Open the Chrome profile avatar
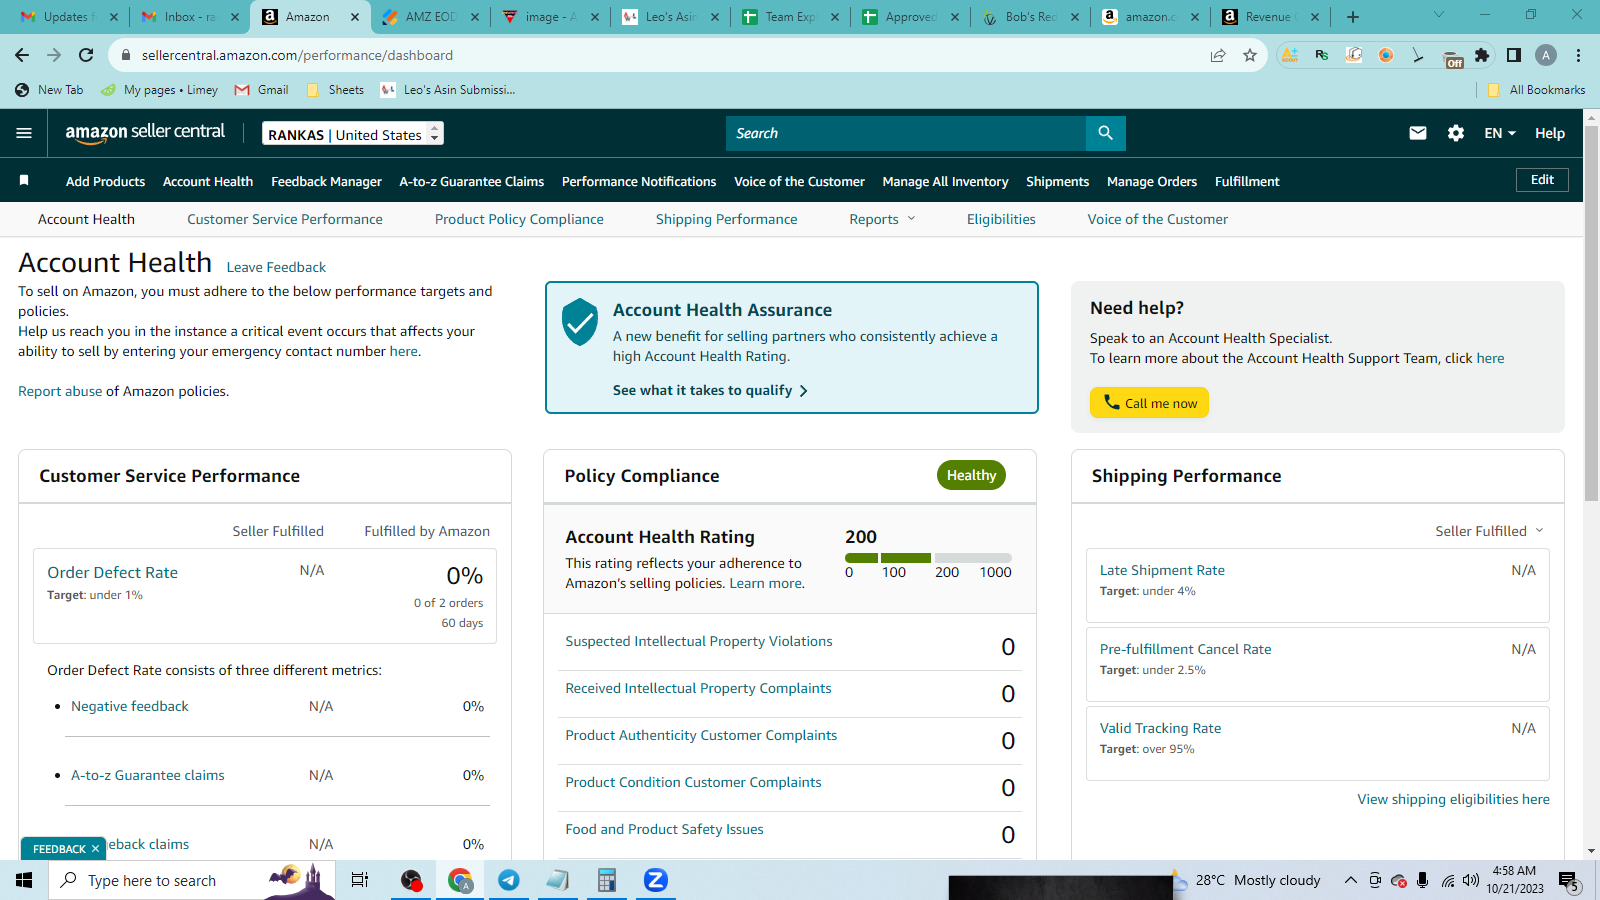The width and height of the screenshot is (1600, 900). (1546, 55)
